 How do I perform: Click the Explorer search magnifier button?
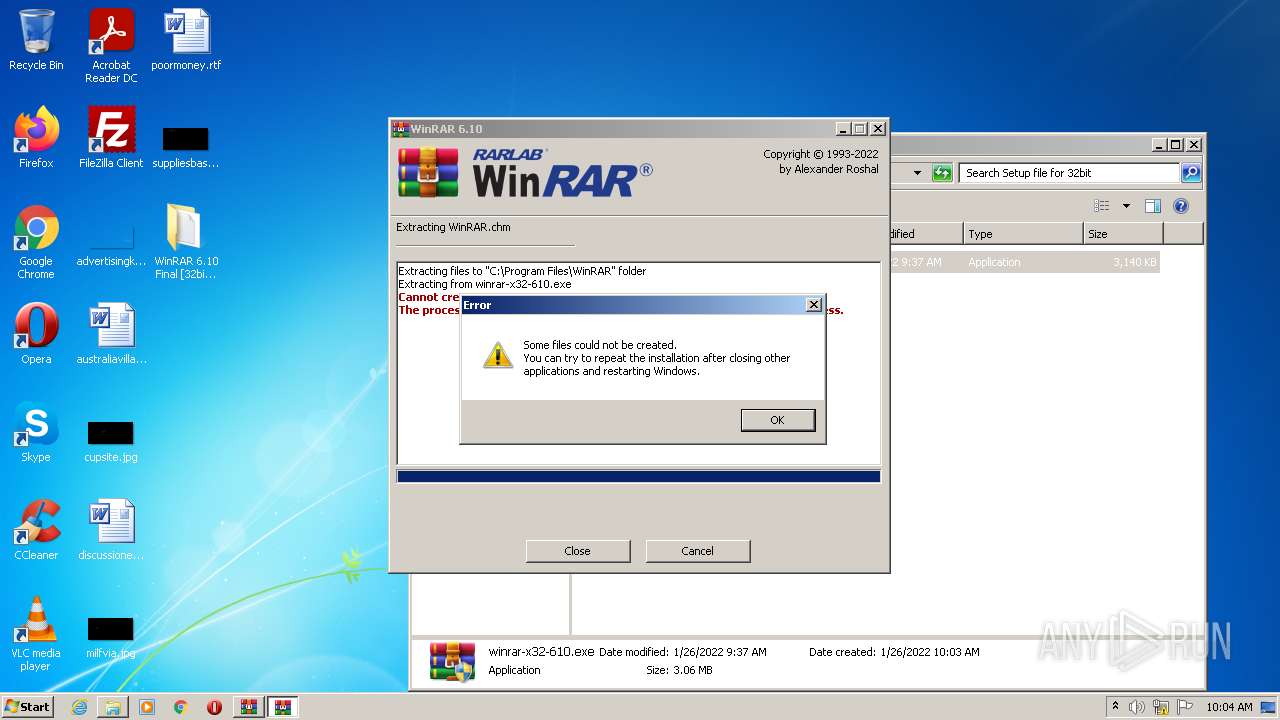[x=1190, y=173]
